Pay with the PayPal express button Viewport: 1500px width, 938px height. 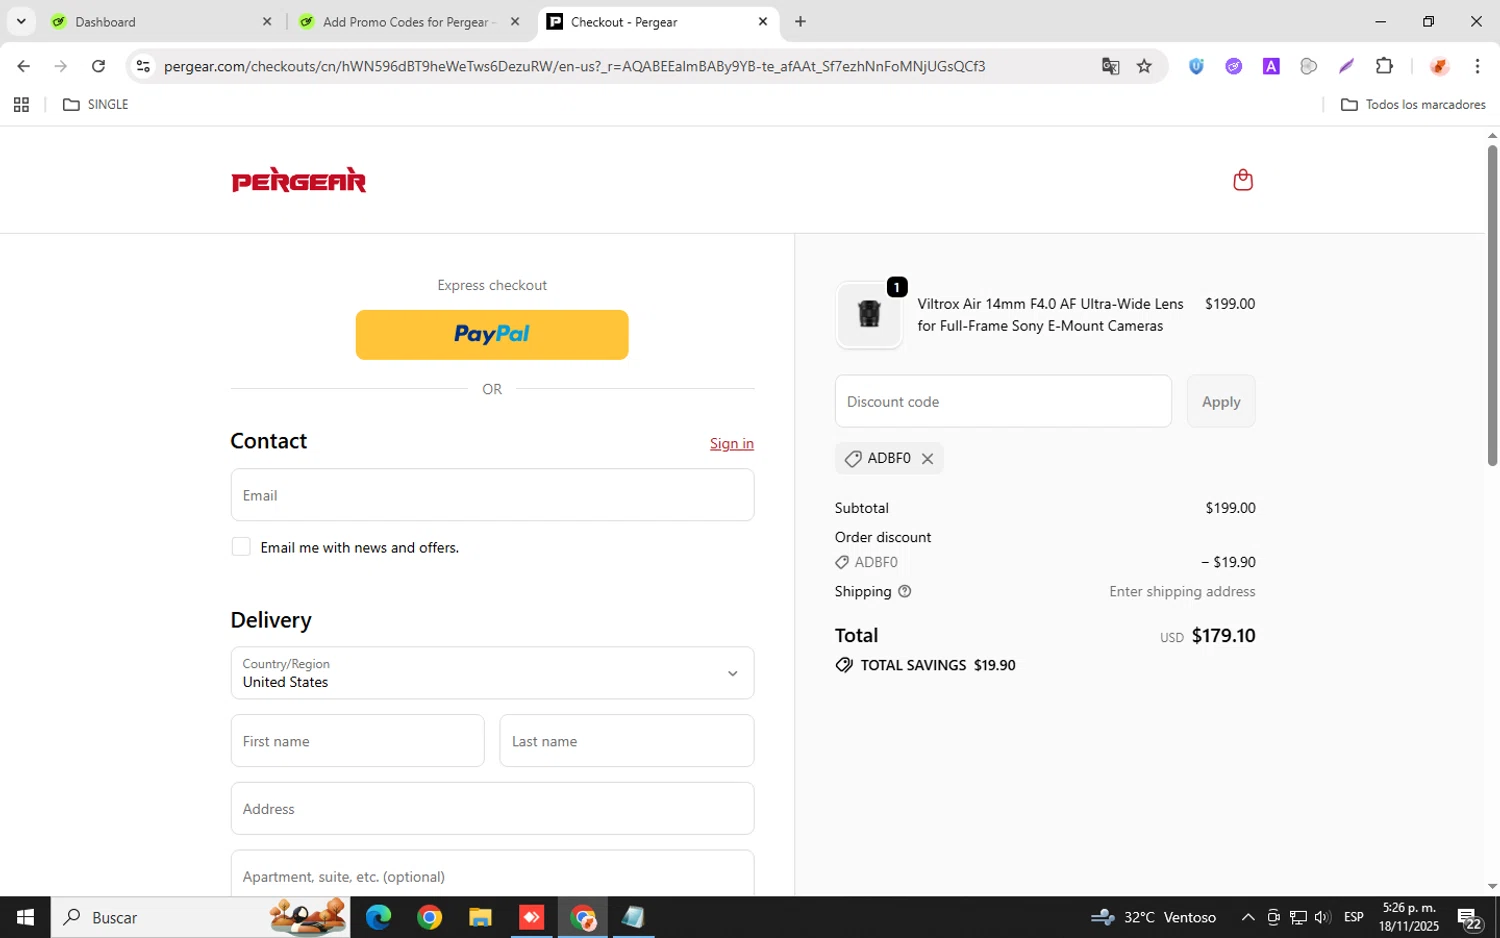tap(492, 335)
